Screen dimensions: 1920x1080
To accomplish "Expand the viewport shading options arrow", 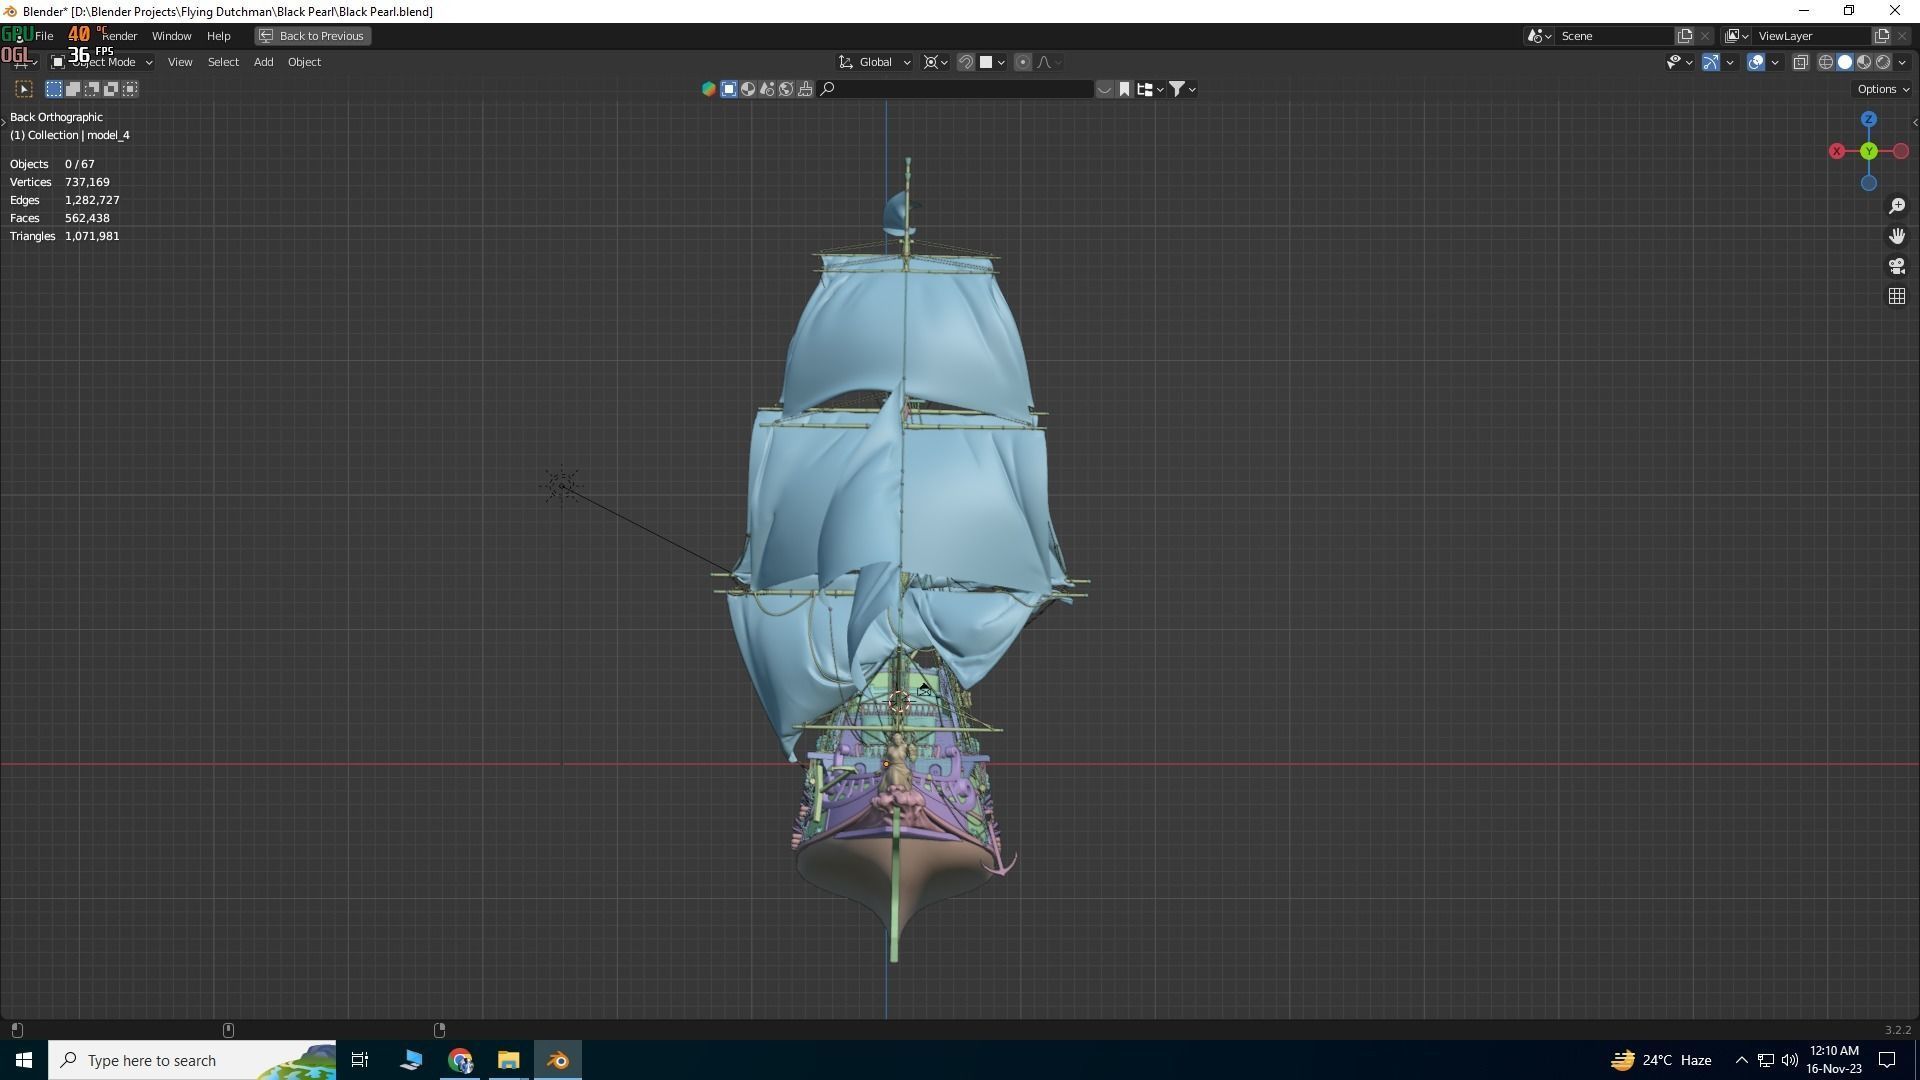I will [1902, 62].
